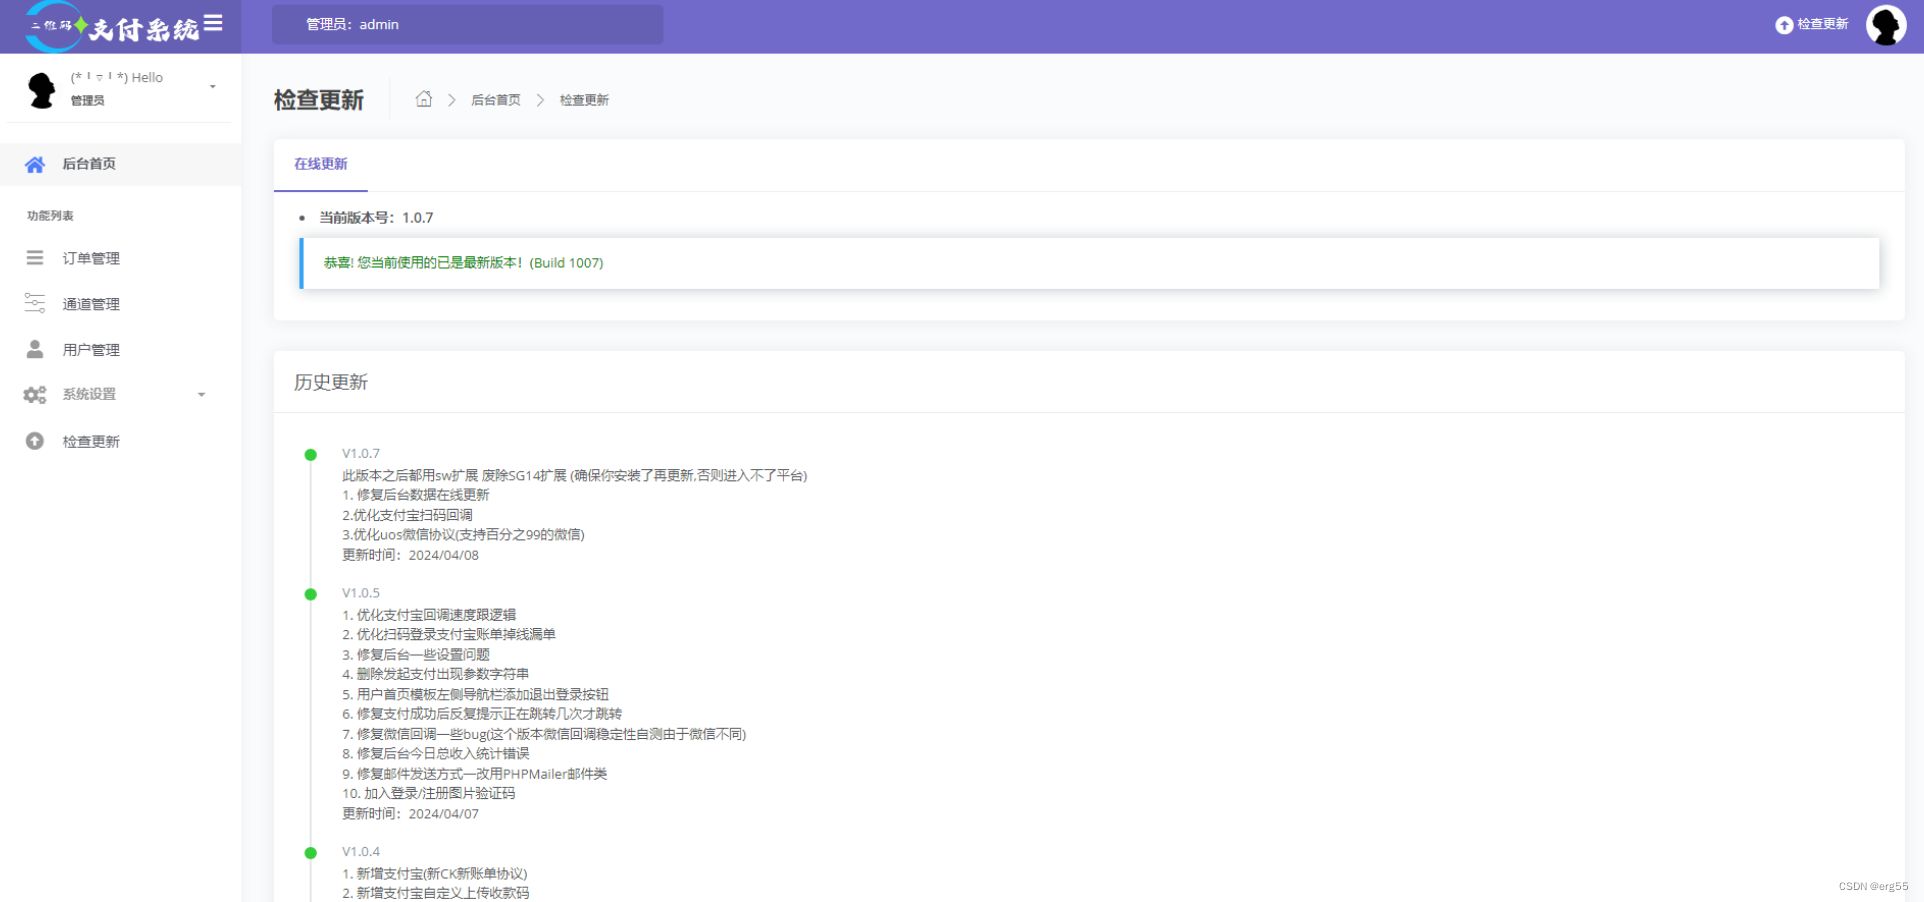Screen dimensions: 1924x902
Task: Select the 通道管理 channel icon
Action: 35,304
